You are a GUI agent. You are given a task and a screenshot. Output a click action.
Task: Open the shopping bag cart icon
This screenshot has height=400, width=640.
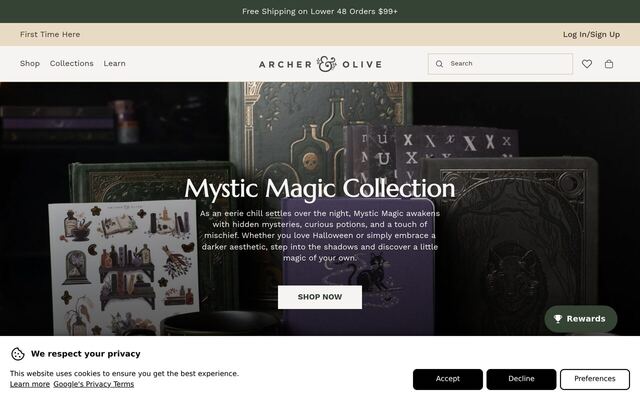click(609, 64)
